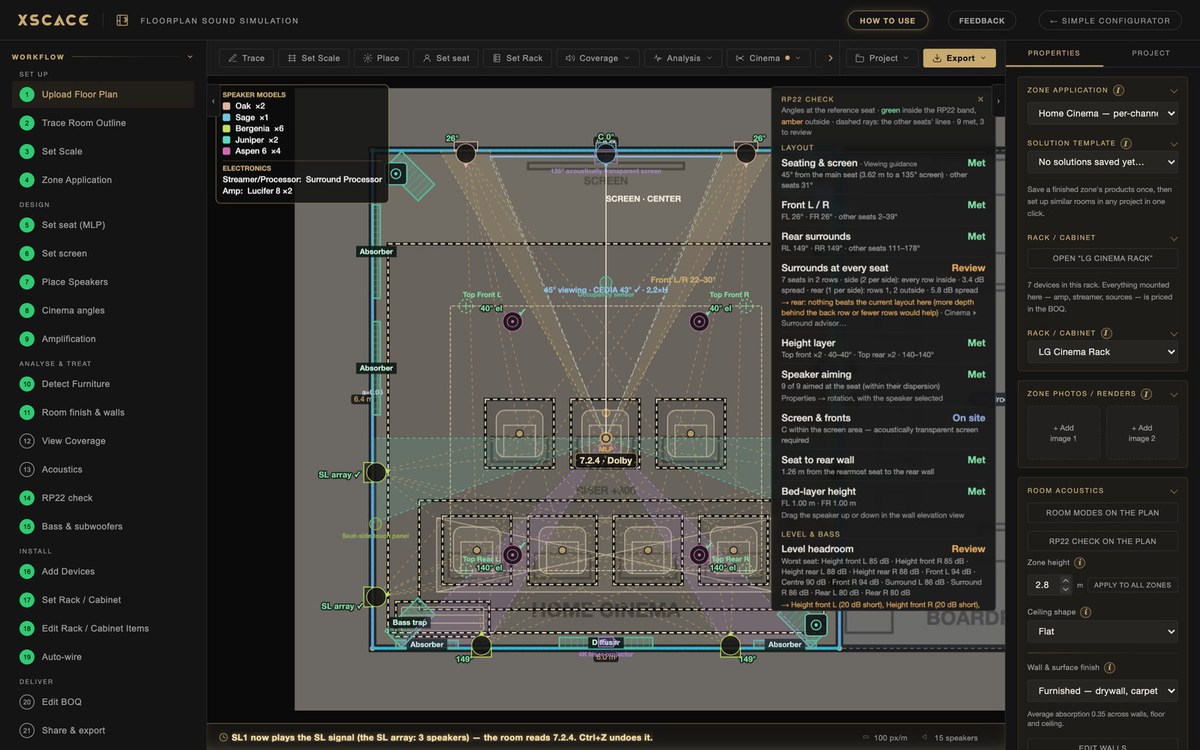
Task: Open Wall & surface finish info icon
Action: (x=1109, y=668)
